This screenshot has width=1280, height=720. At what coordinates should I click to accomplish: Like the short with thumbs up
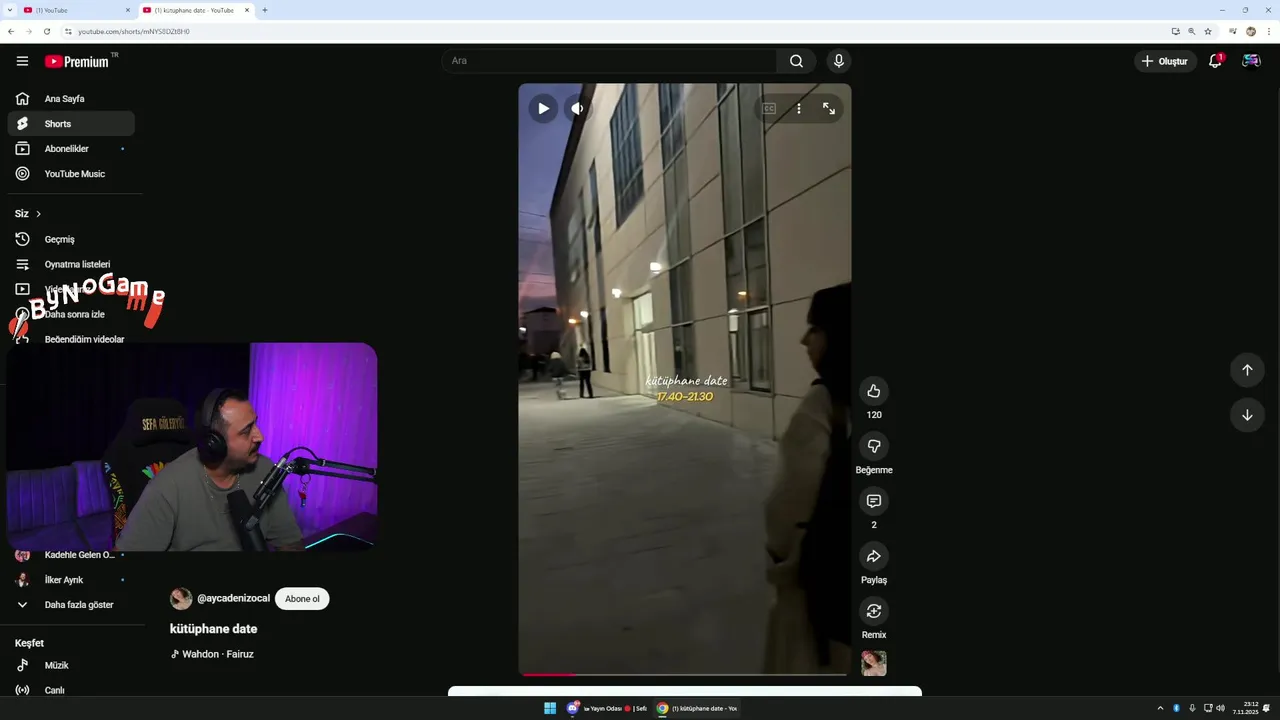click(874, 391)
